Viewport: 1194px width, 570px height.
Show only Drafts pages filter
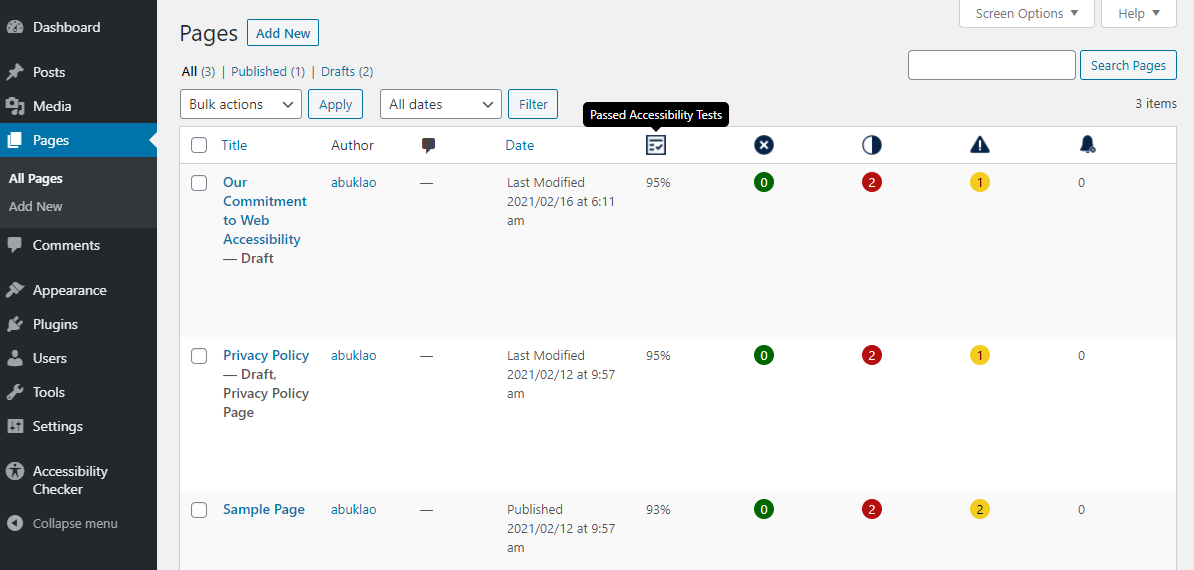coord(338,72)
